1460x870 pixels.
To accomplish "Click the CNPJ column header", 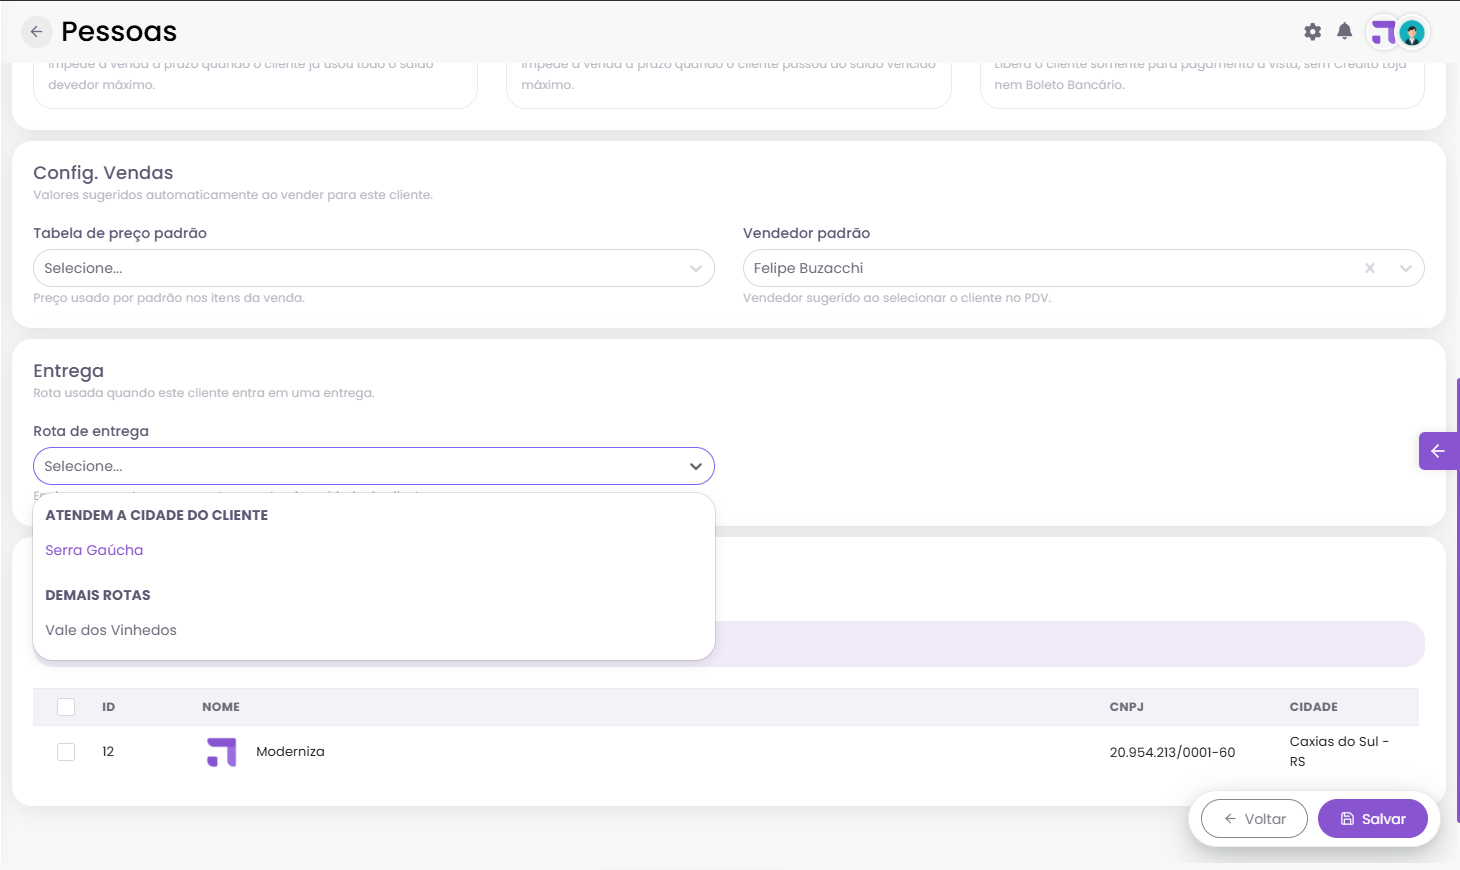I will click(x=1127, y=707).
